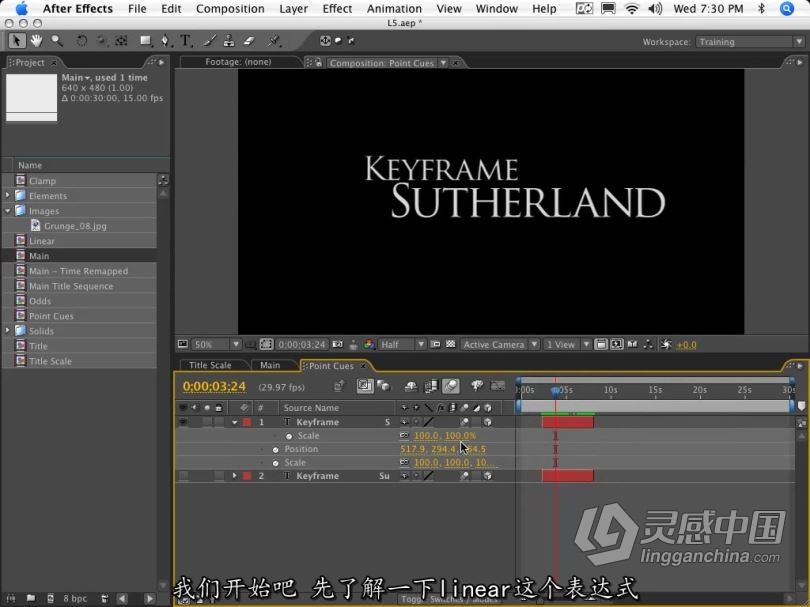Viewport: 810px width, 607px height.
Task: Click the Comp Flowchart icon in viewer
Action: coord(648,345)
